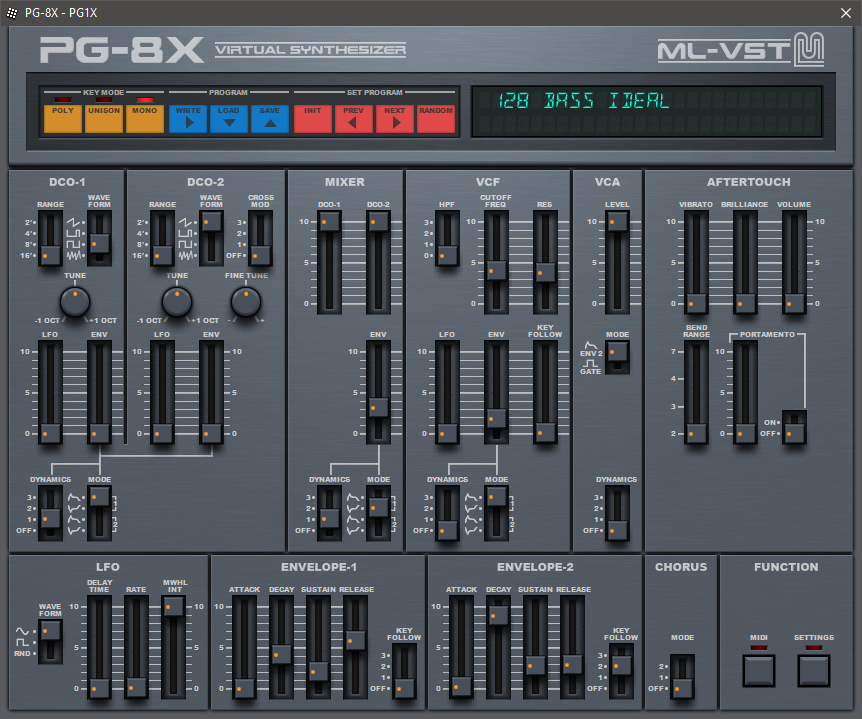The height and width of the screenshot is (719, 862).
Task: Click the LFO DELAY TIME slider handle
Action: [x=100, y=687]
